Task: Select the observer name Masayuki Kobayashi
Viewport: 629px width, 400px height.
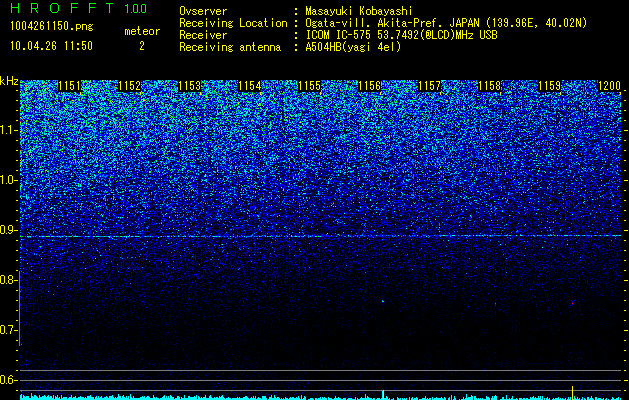Action: (x=359, y=11)
